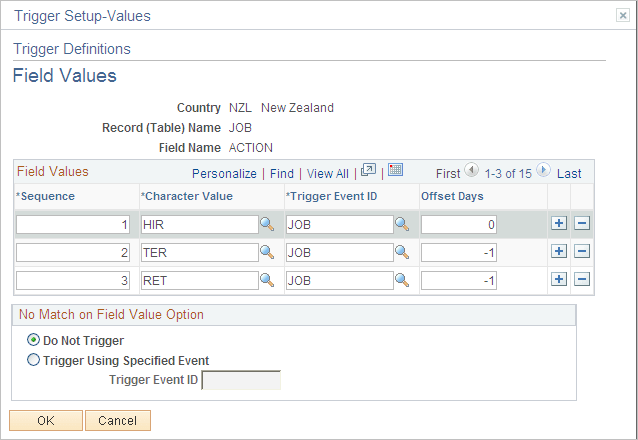Edit Offset Days field in RET row
This screenshot has width=638, height=440.
[459, 281]
